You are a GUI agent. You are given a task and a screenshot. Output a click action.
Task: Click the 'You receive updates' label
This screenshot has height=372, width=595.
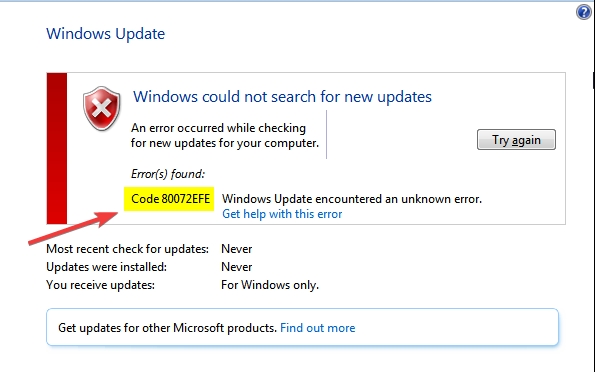point(101,285)
